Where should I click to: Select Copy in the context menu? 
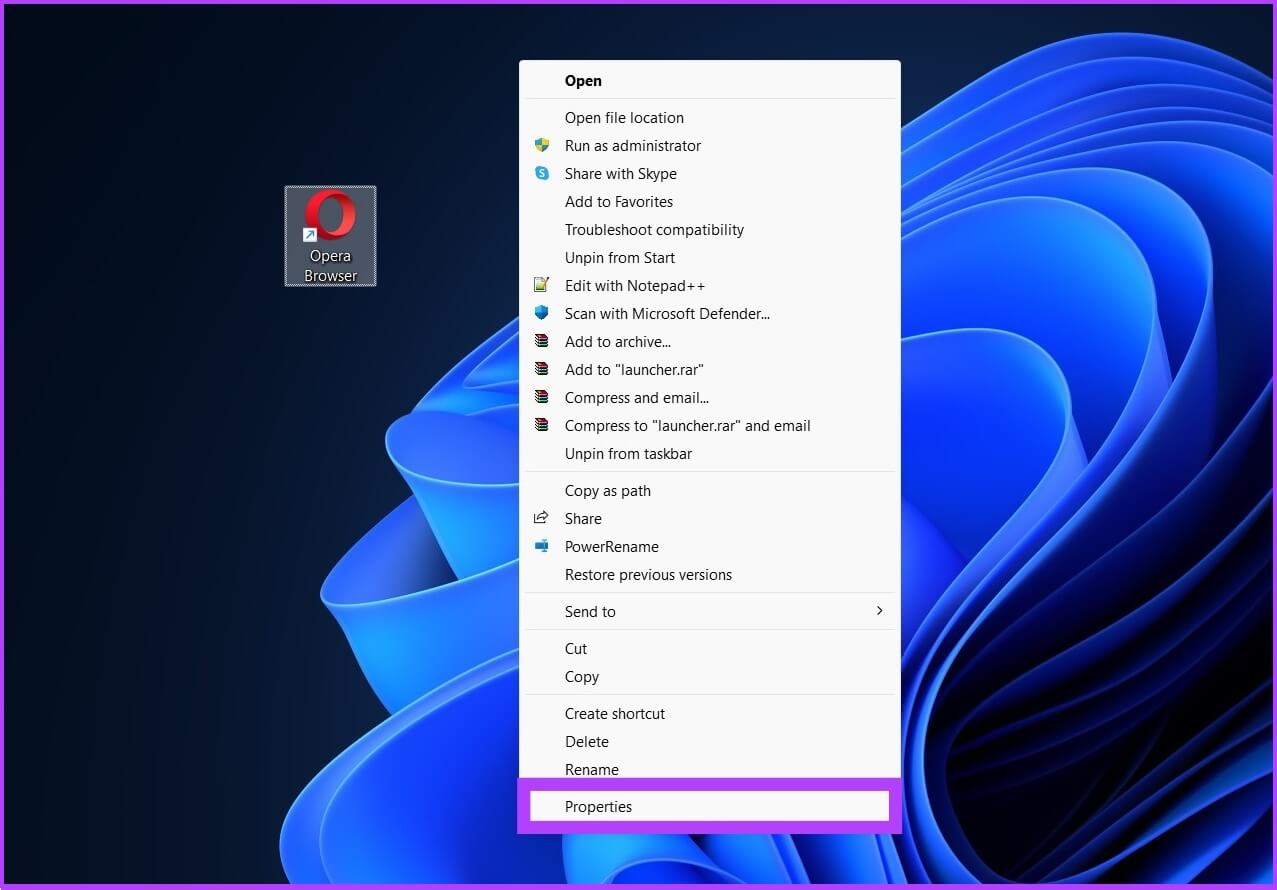point(710,676)
